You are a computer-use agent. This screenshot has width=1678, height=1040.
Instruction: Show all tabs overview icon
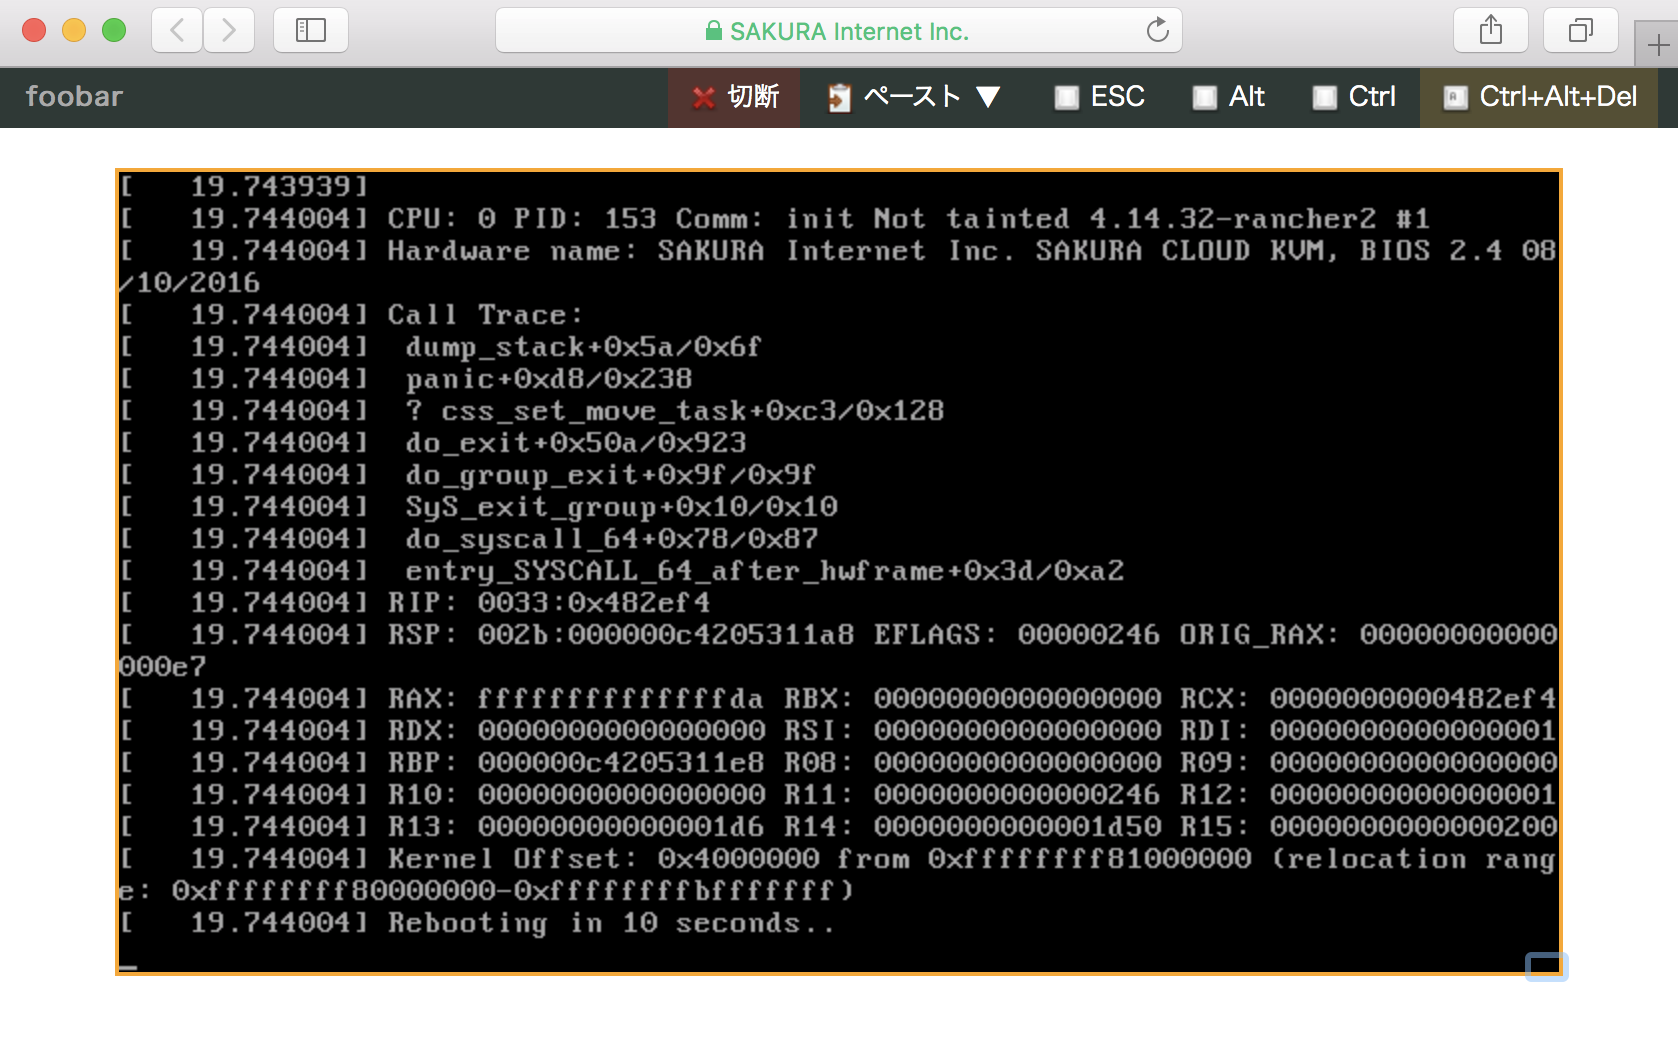[x=1581, y=30]
